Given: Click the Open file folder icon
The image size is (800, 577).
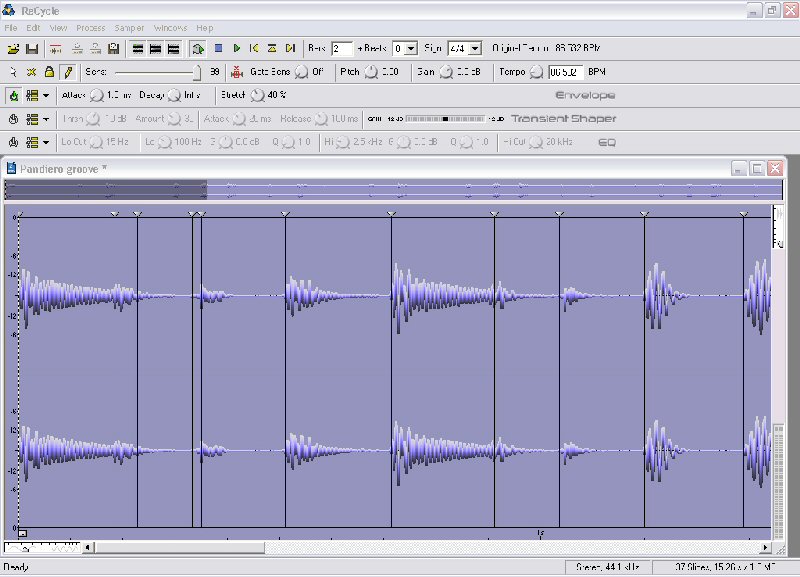Looking at the screenshot, I should click(x=13, y=48).
